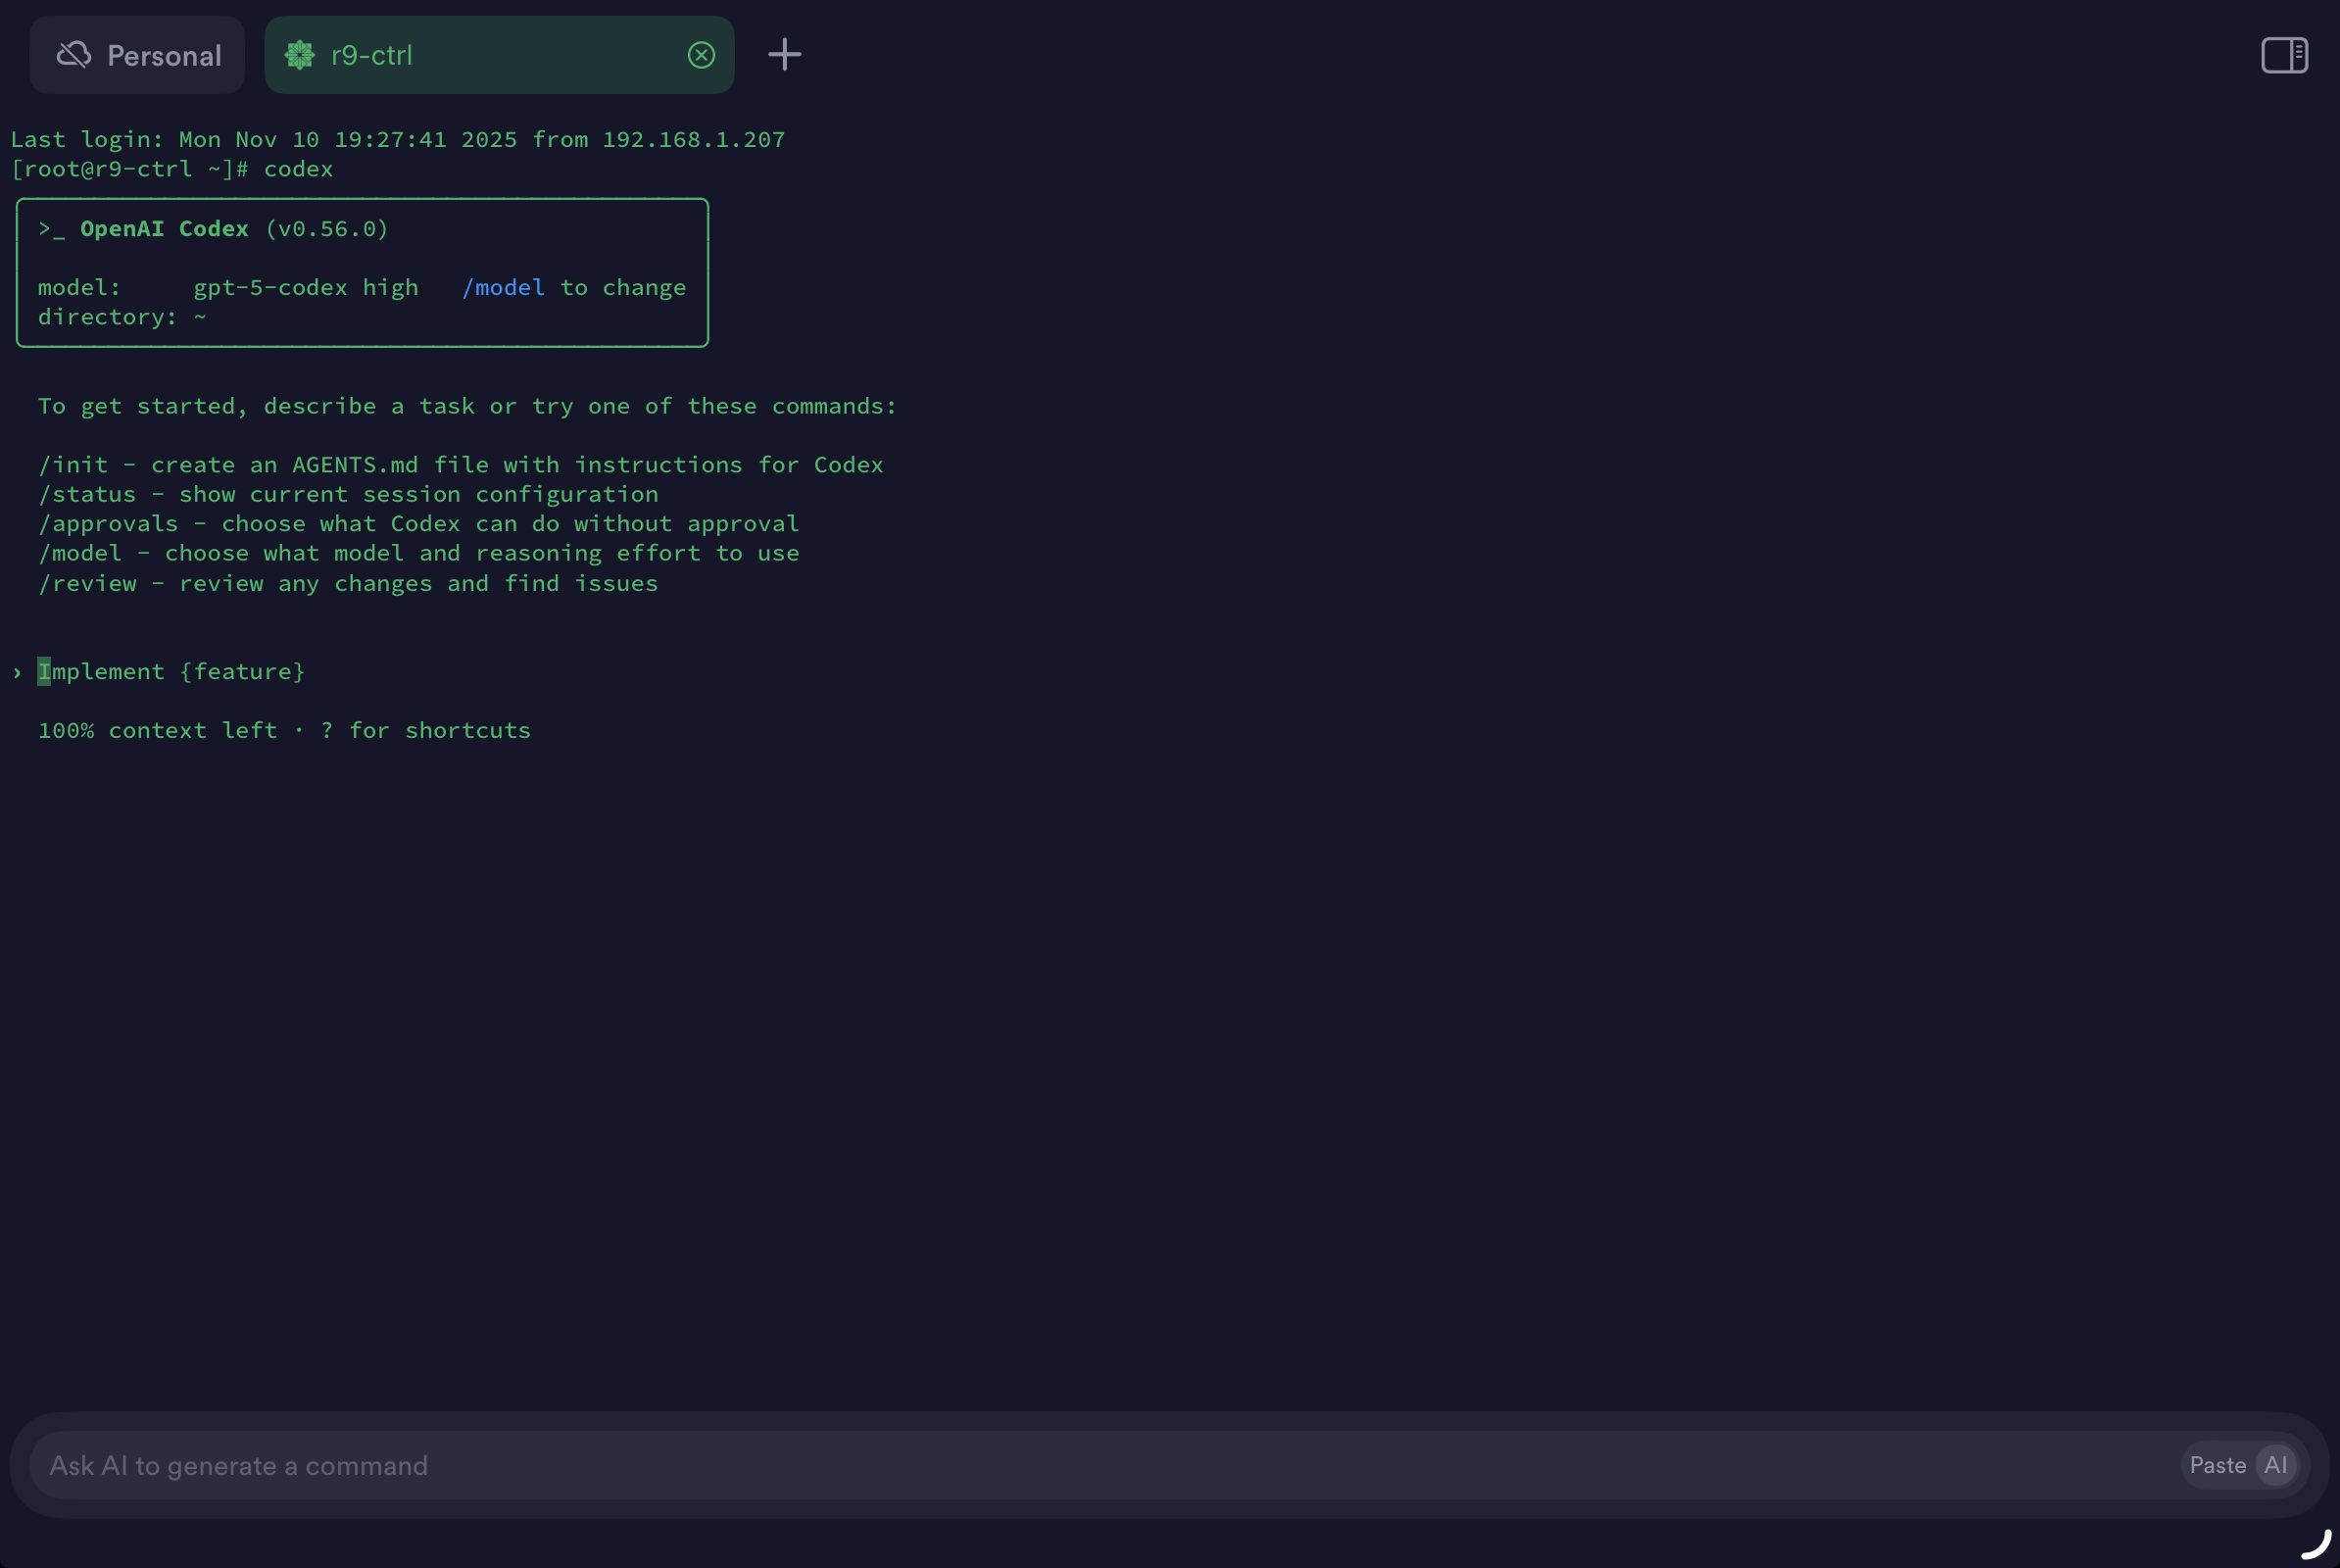Close the r9-ctrl tab
This screenshot has width=2340, height=1568.
(701, 55)
